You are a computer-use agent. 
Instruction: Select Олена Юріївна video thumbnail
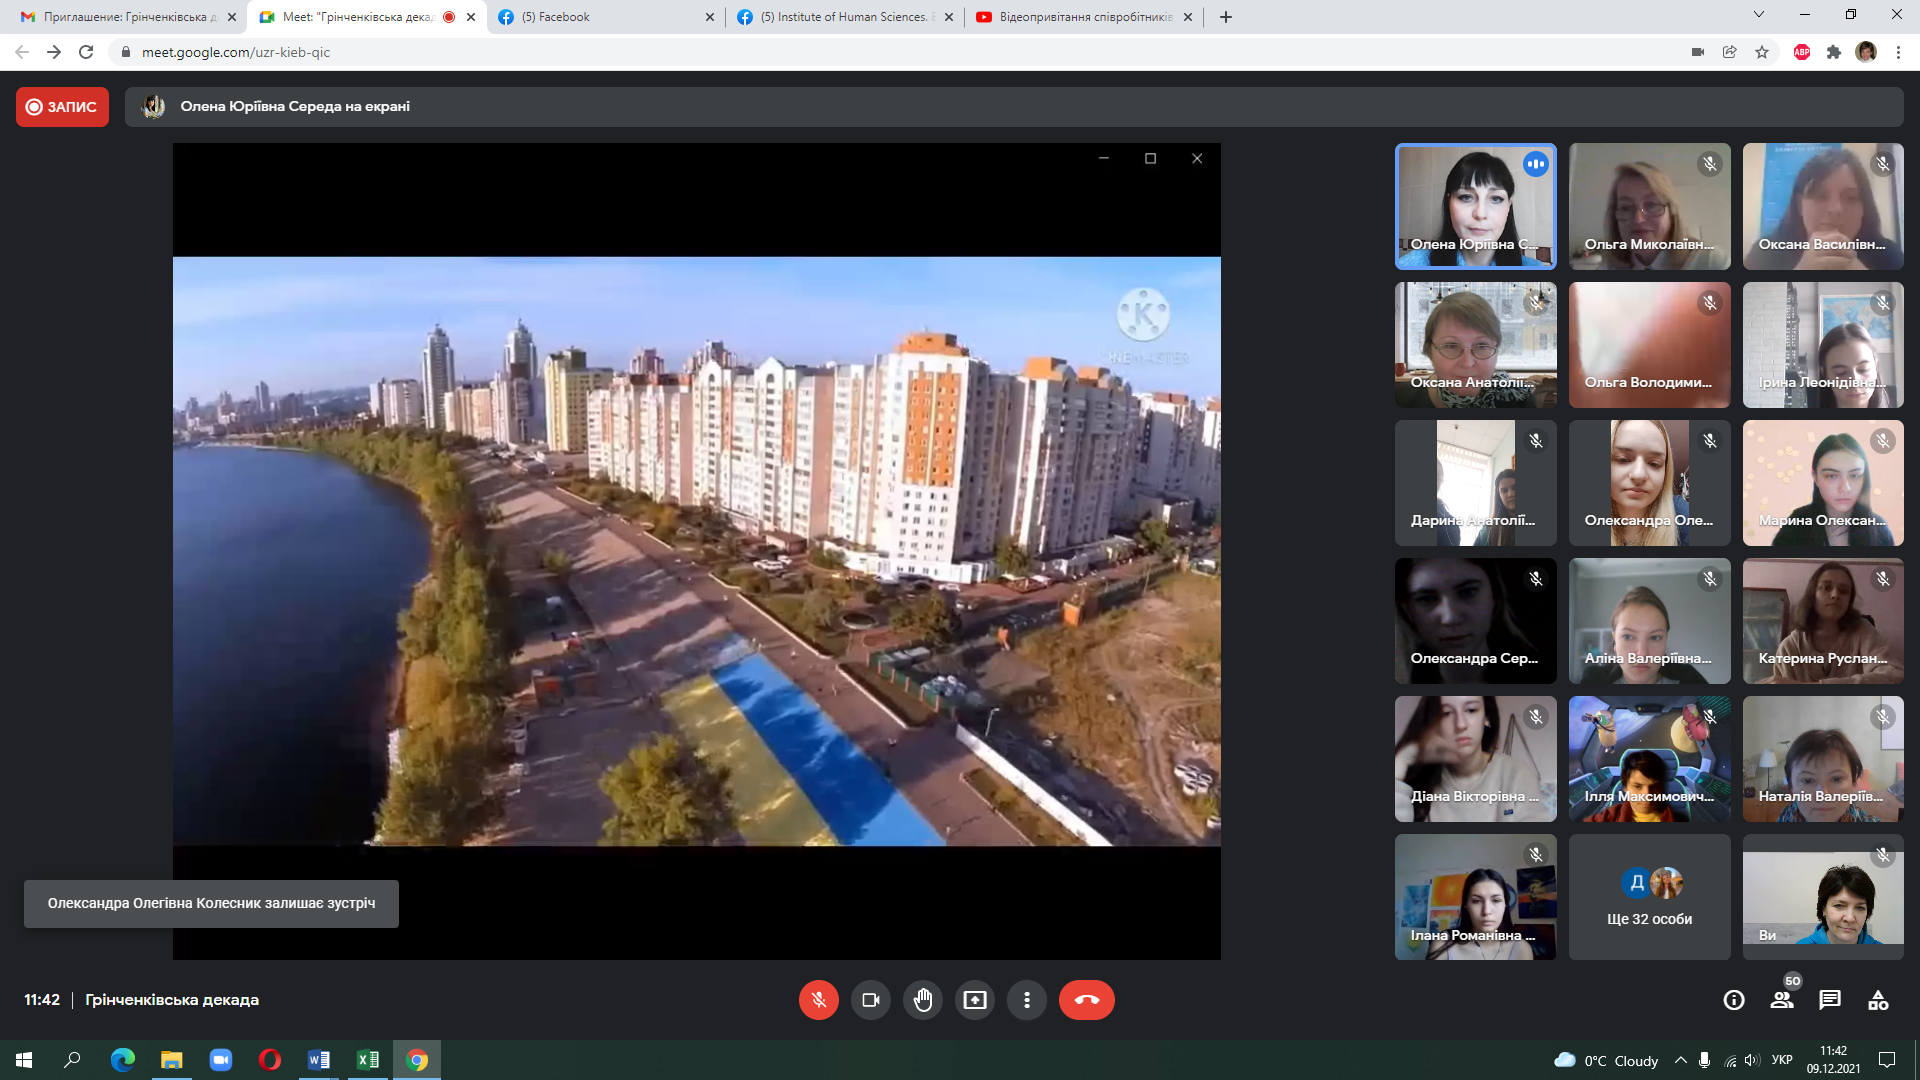(1475, 206)
